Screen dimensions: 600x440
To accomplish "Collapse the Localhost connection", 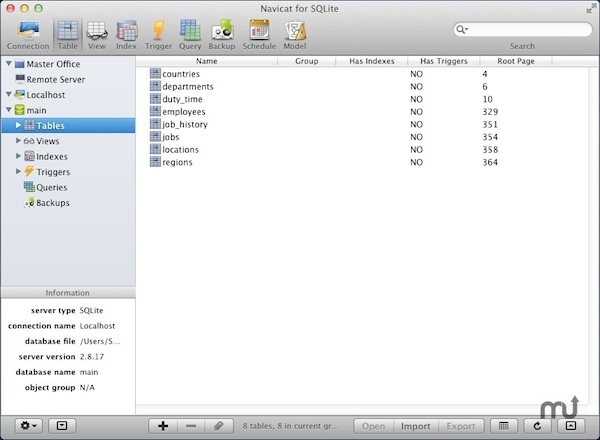I will (x=9, y=94).
